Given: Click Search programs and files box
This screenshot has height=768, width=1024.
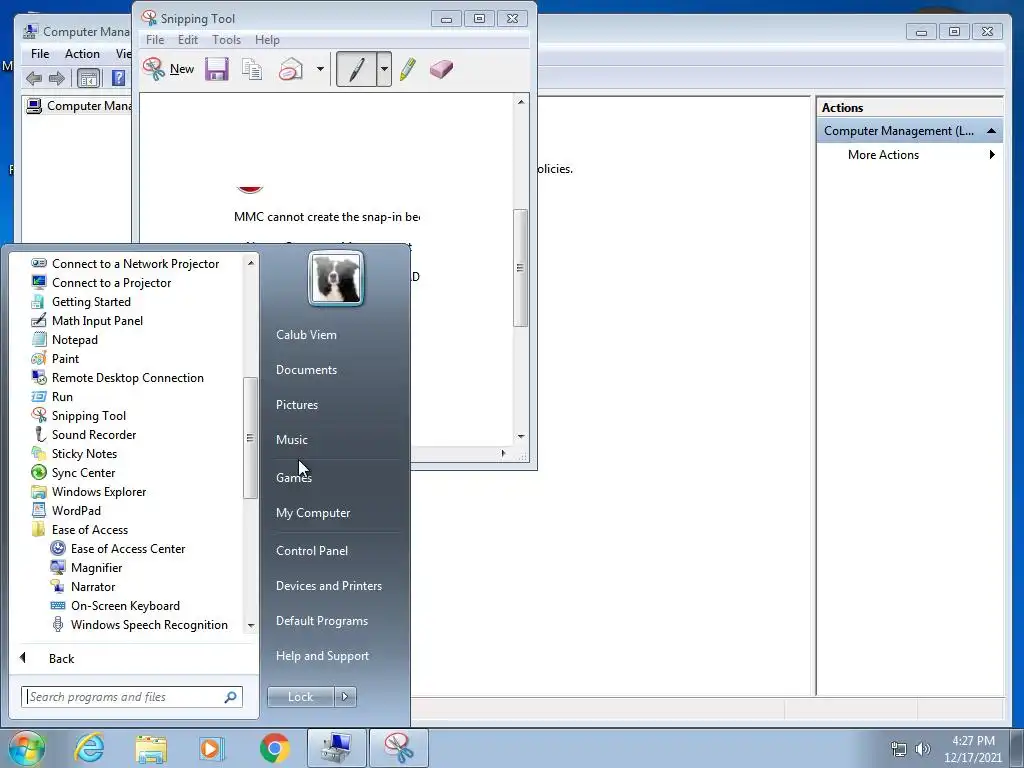Looking at the screenshot, I should (x=132, y=697).
